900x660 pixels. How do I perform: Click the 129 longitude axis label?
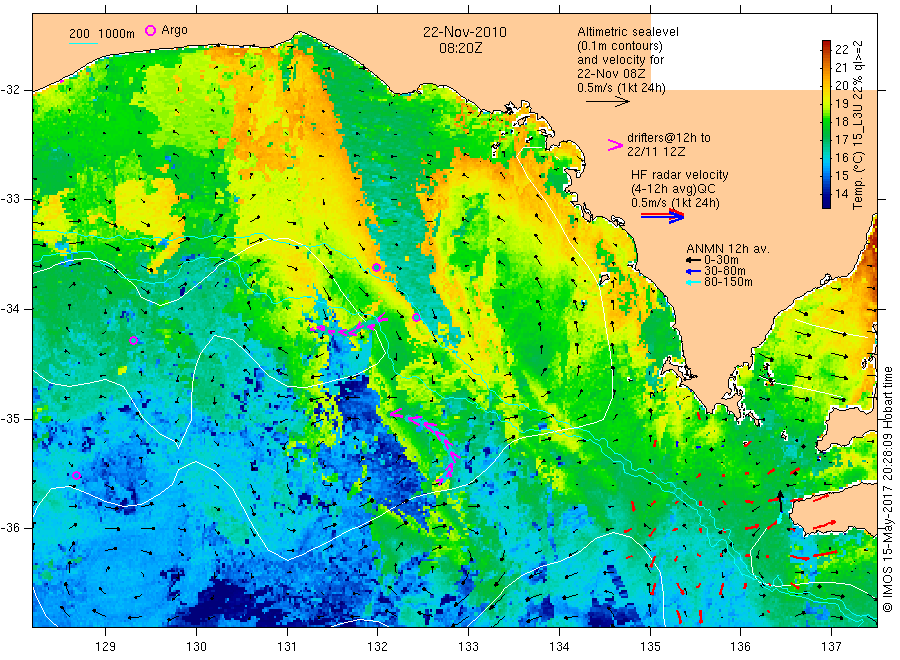click(106, 647)
